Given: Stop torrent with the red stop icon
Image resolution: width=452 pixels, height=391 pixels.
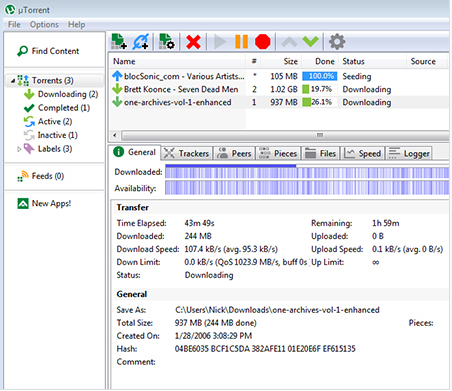Looking at the screenshot, I should point(263,42).
